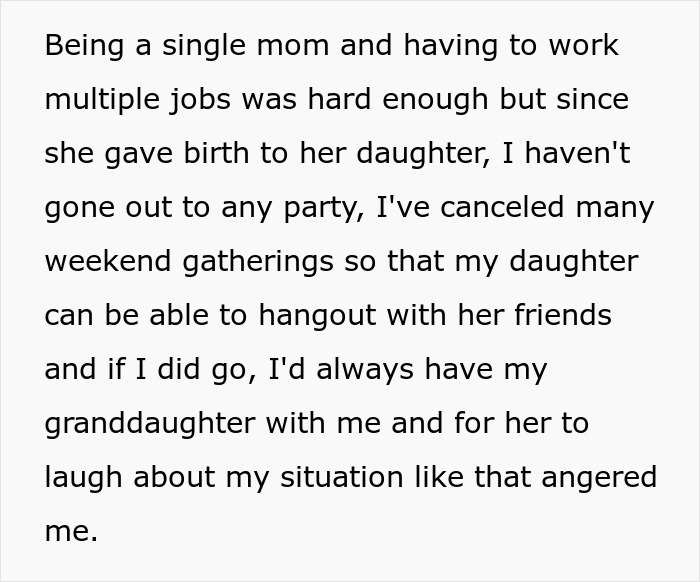Click the word "multiple"
Viewport: 700px width, 582px height.
[100, 100]
